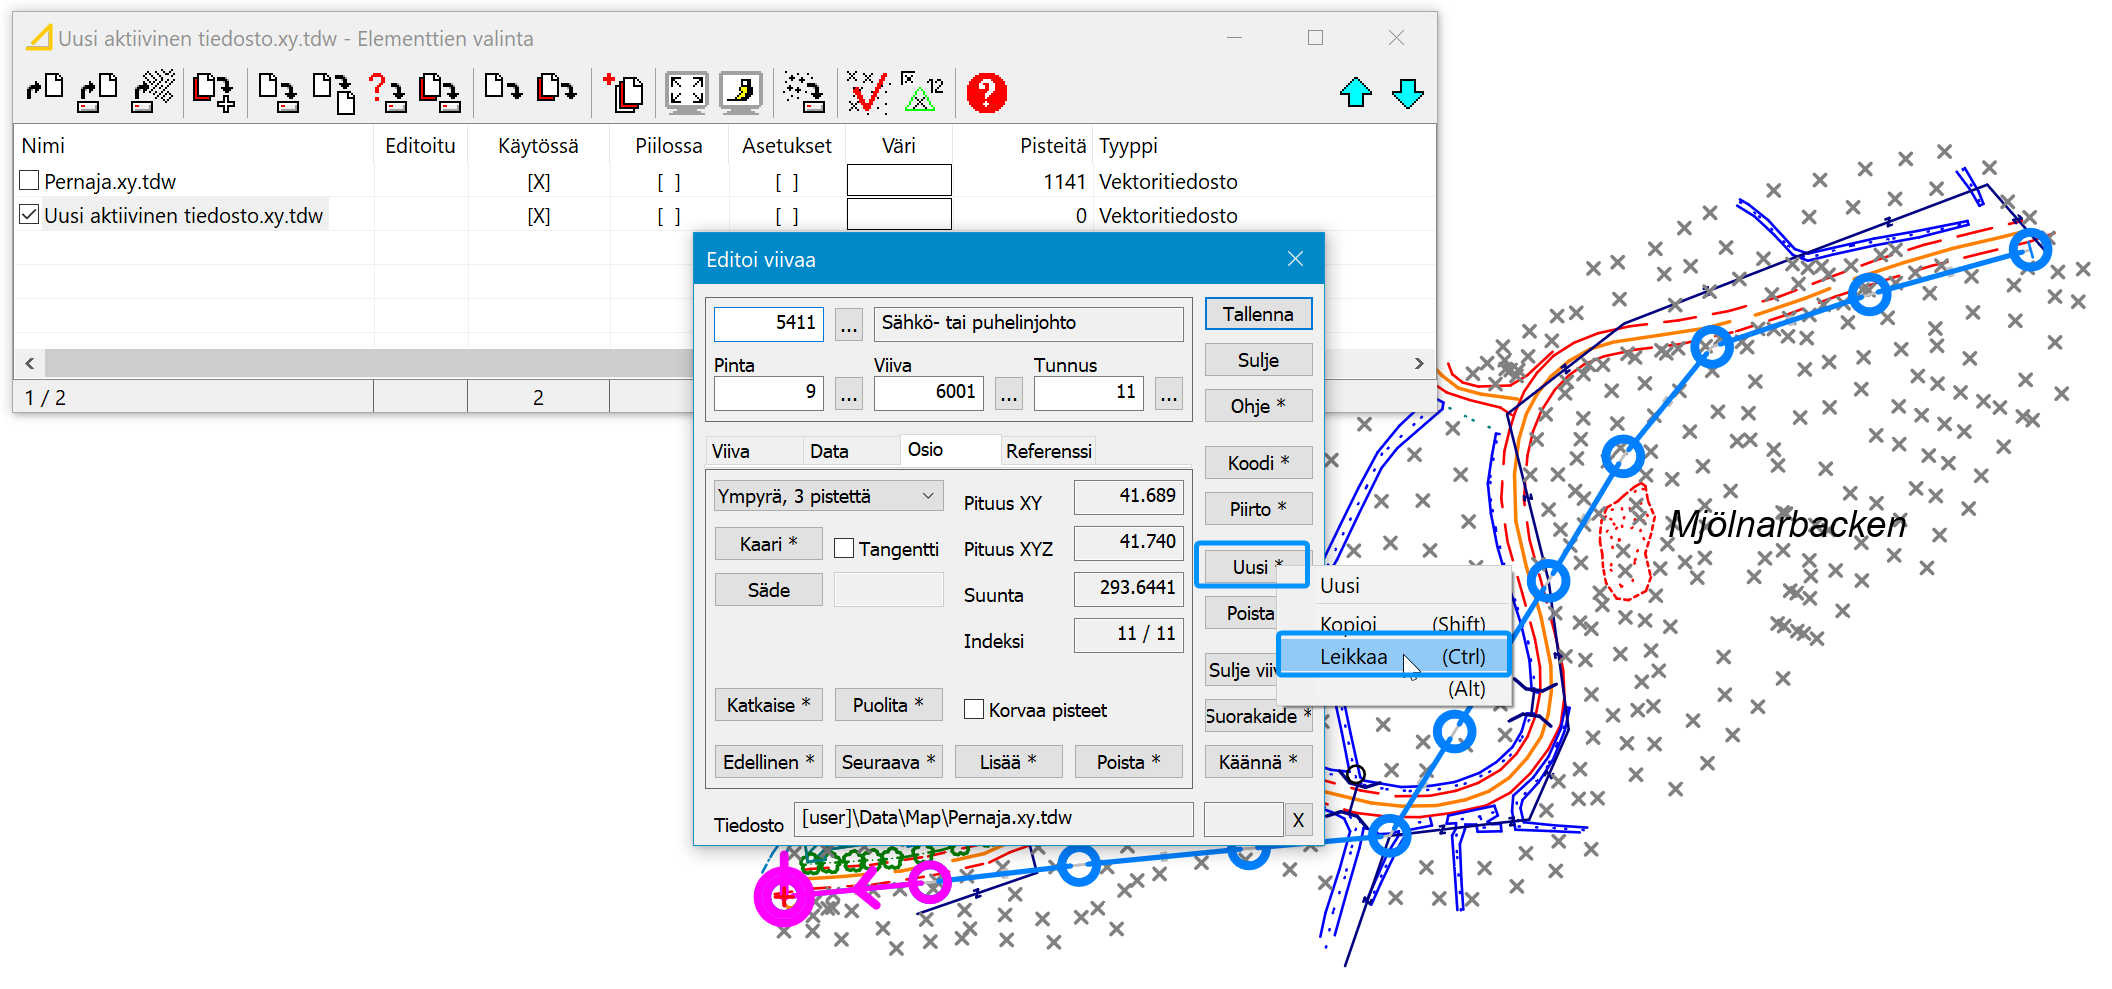Check the Pernaja.xy.tdw file checkbox
2112x989 pixels.
30,181
